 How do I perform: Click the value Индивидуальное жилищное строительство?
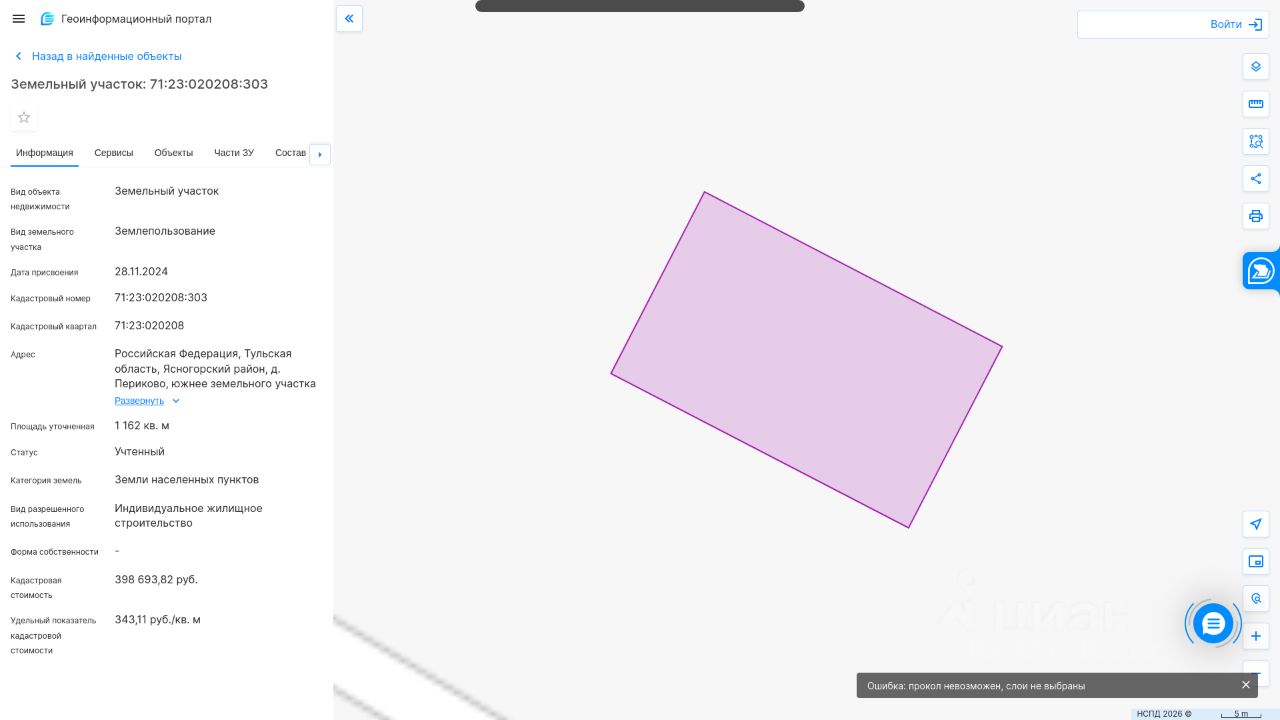click(x=189, y=516)
